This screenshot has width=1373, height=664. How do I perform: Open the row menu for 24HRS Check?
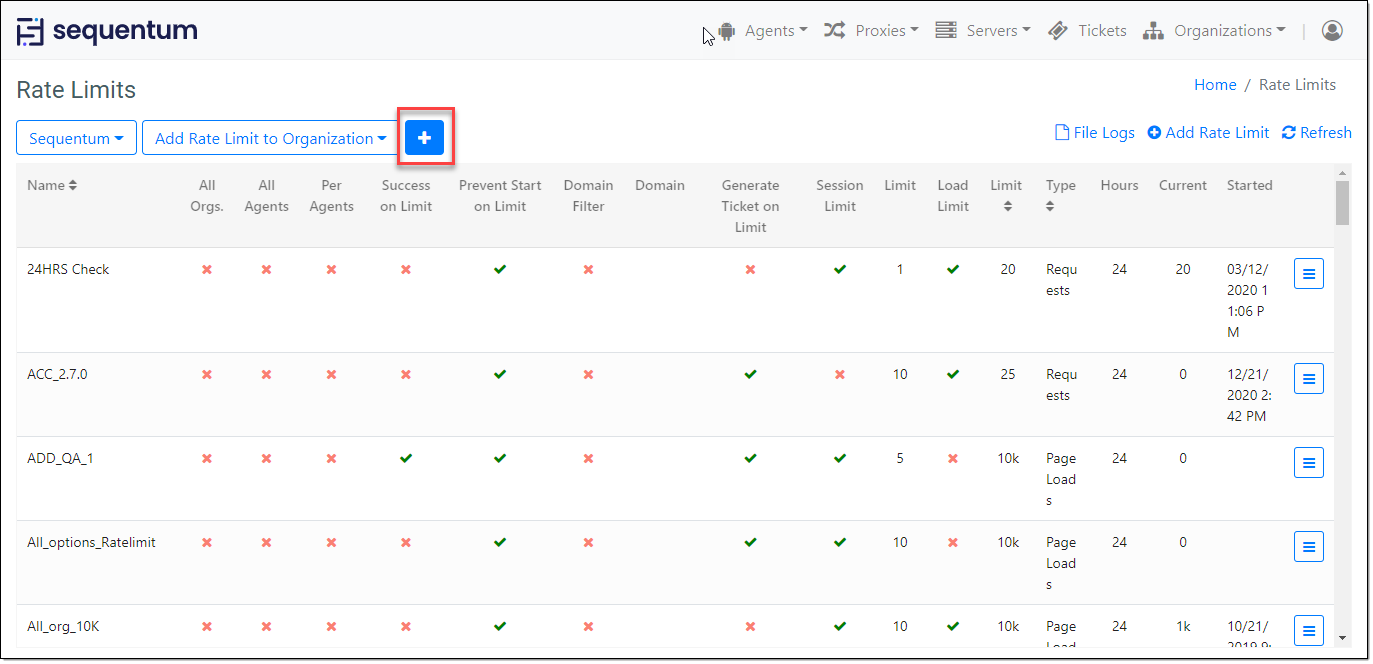coord(1308,273)
